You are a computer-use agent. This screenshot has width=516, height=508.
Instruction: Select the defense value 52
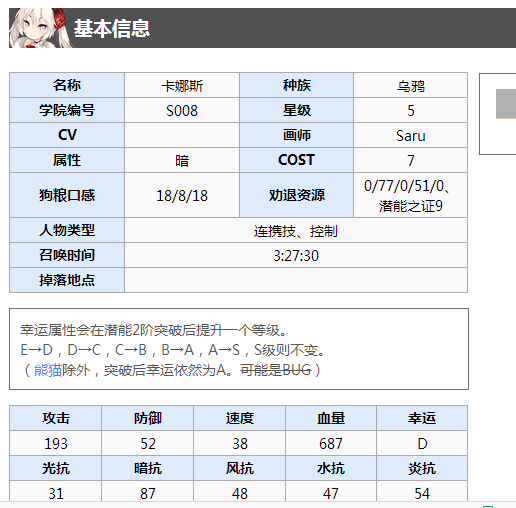[x=148, y=444]
